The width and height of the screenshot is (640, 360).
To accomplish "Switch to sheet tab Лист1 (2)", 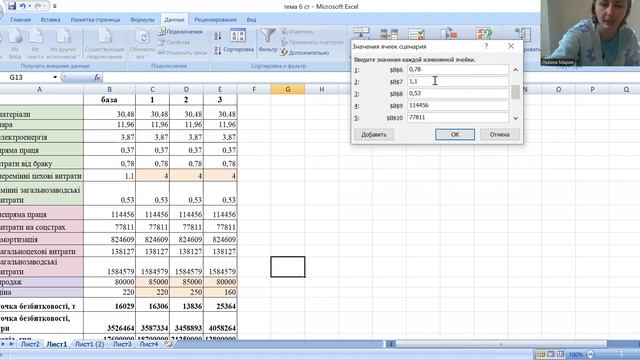I will [x=89, y=344].
